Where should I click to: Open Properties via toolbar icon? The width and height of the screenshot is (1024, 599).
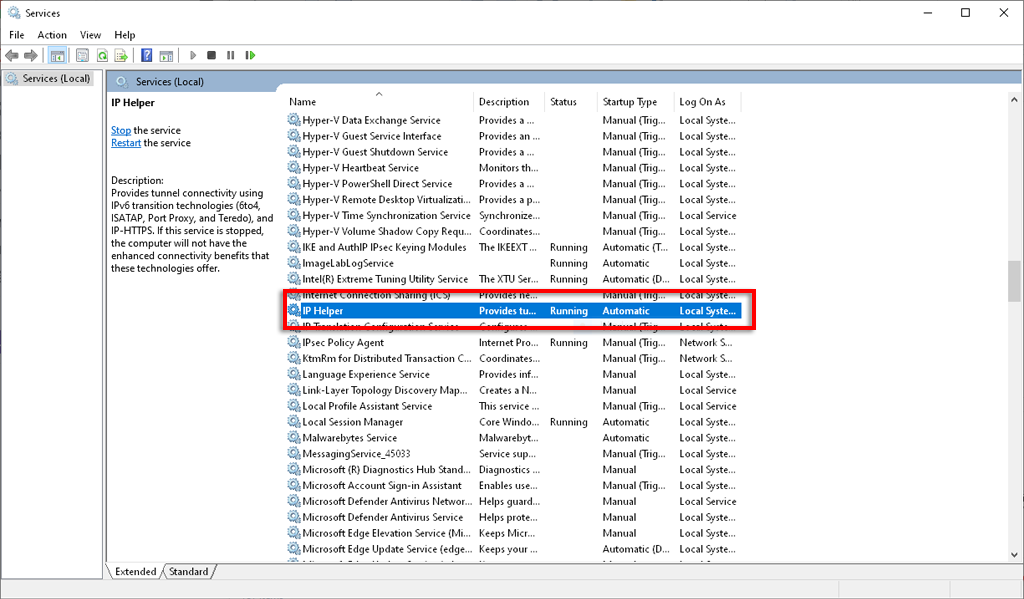[x=81, y=56]
